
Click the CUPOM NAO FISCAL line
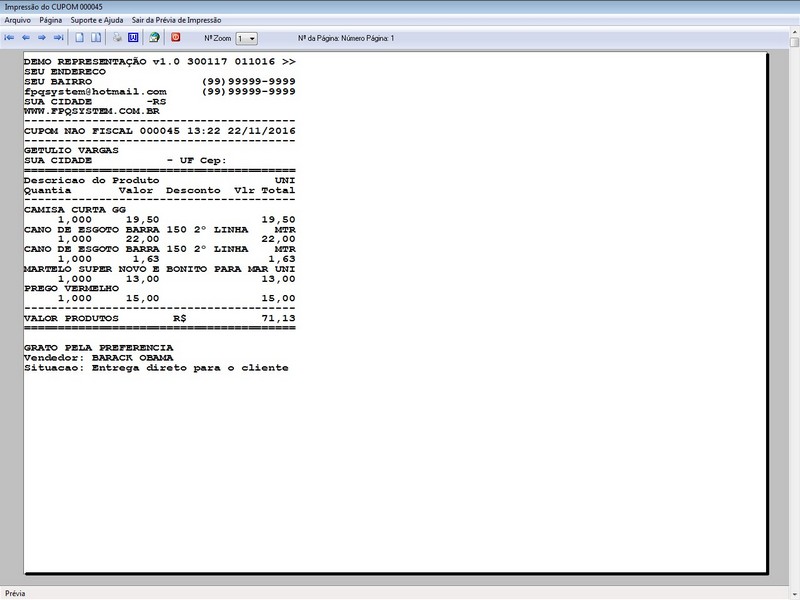click(x=160, y=131)
